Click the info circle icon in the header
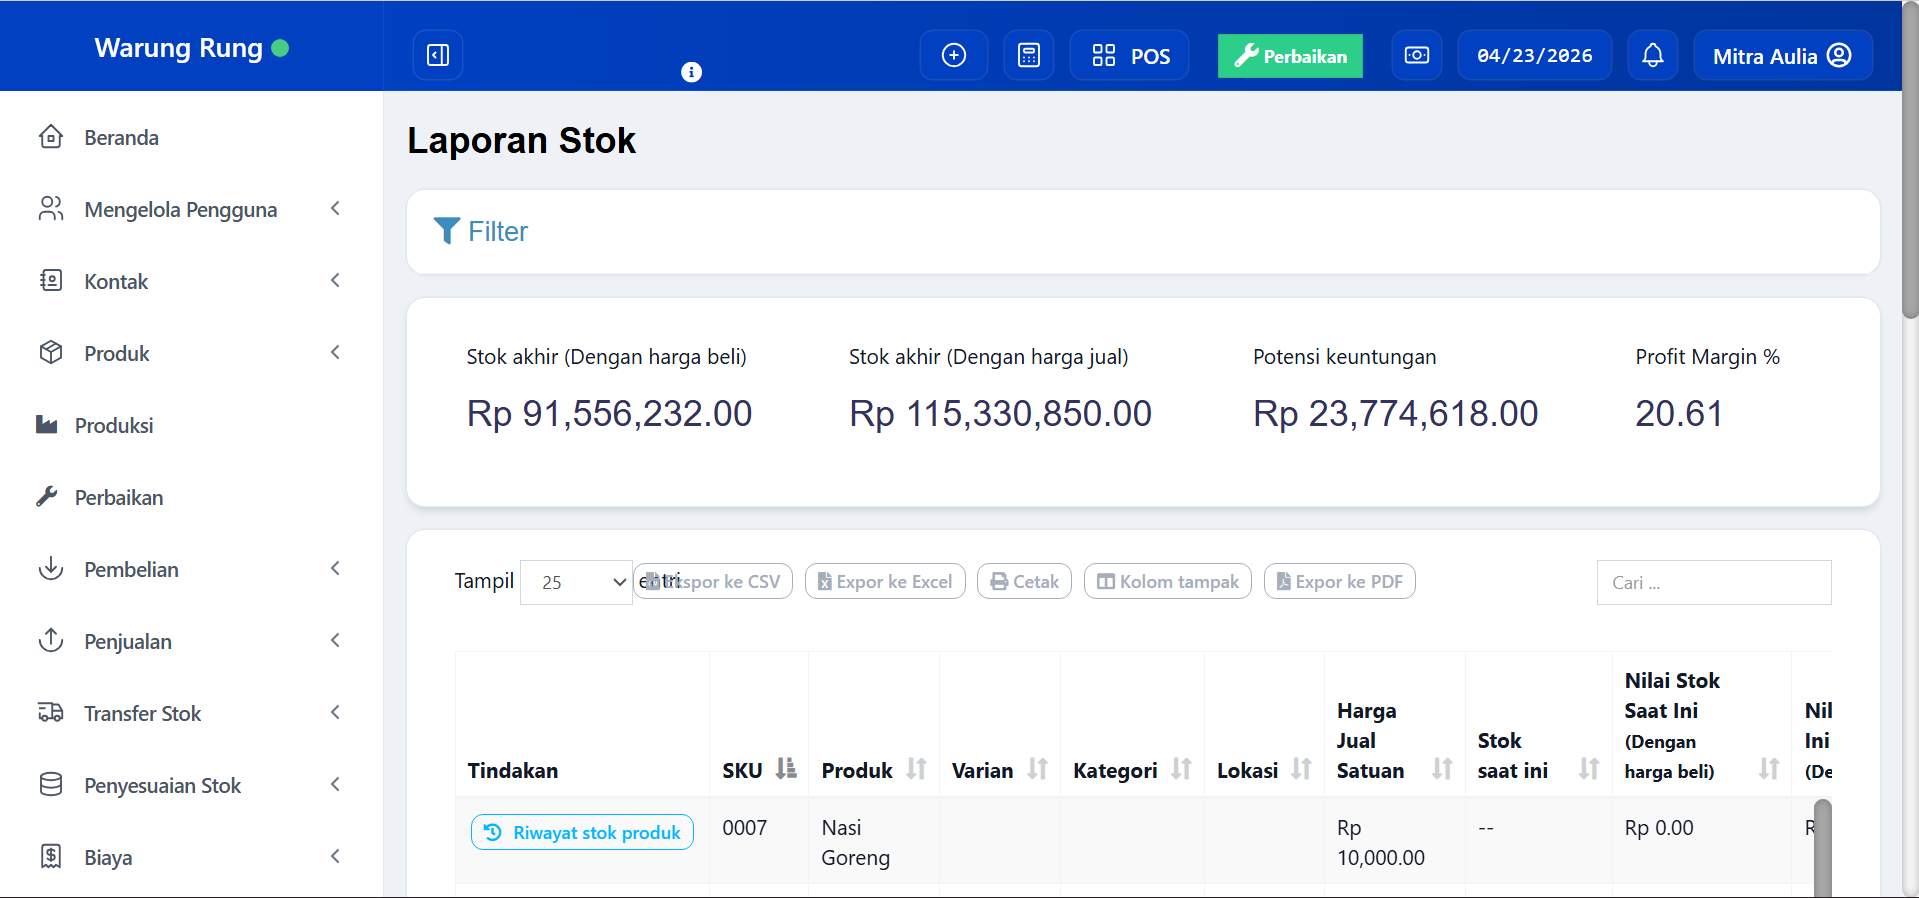1919x898 pixels. pyautogui.click(x=691, y=72)
